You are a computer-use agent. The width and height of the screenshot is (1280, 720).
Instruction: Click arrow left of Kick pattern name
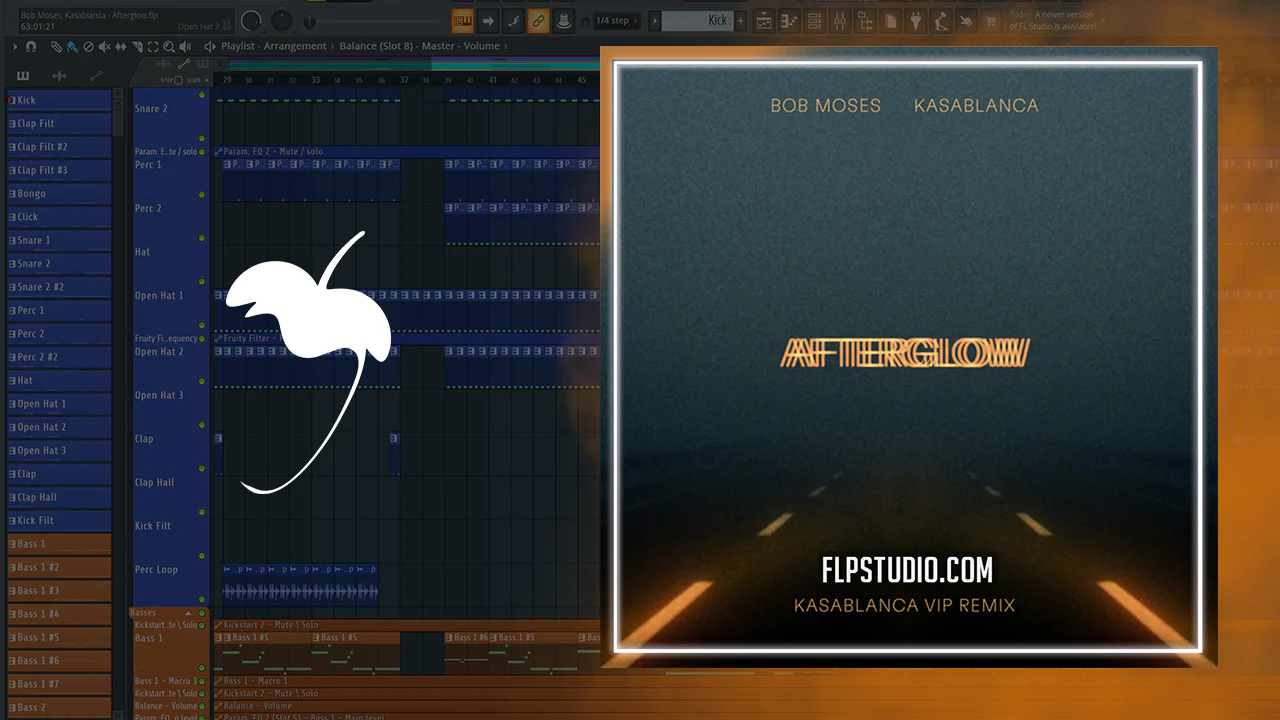tap(655, 20)
